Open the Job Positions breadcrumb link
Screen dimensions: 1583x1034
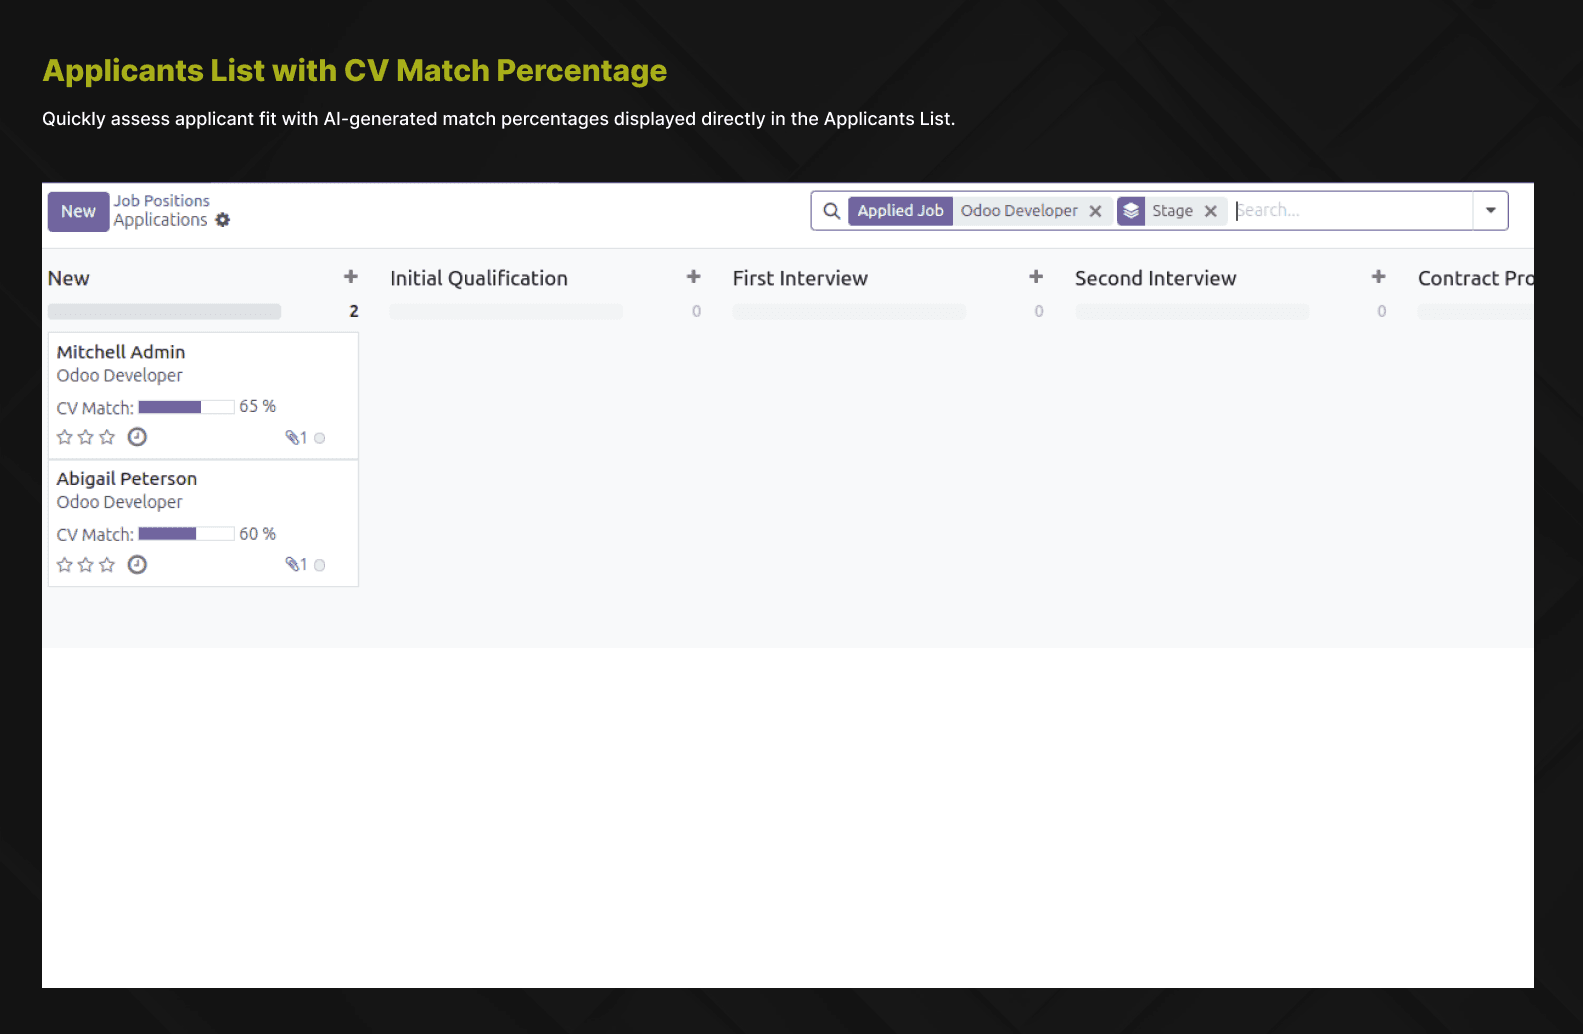point(161,201)
